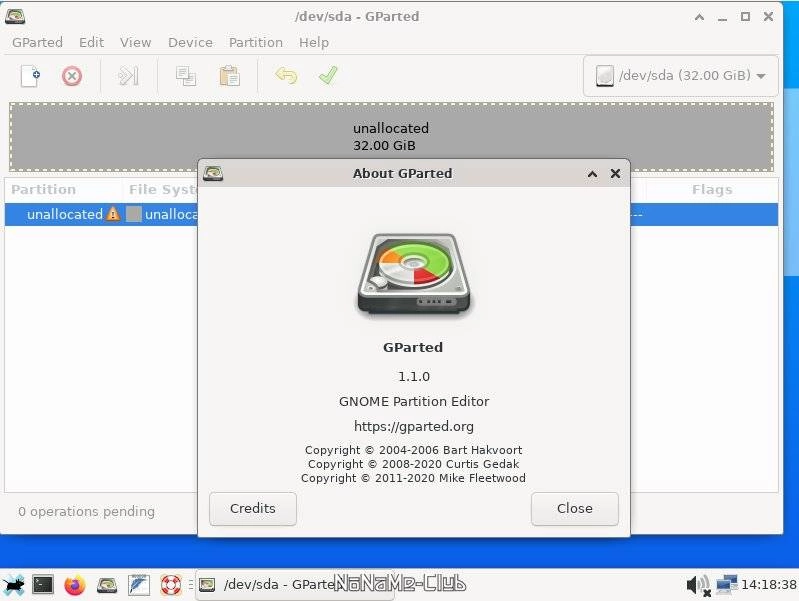Roll up the About GParted dialog
Image resolution: width=799 pixels, height=601 pixels.
pyautogui.click(x=592, y=174)
